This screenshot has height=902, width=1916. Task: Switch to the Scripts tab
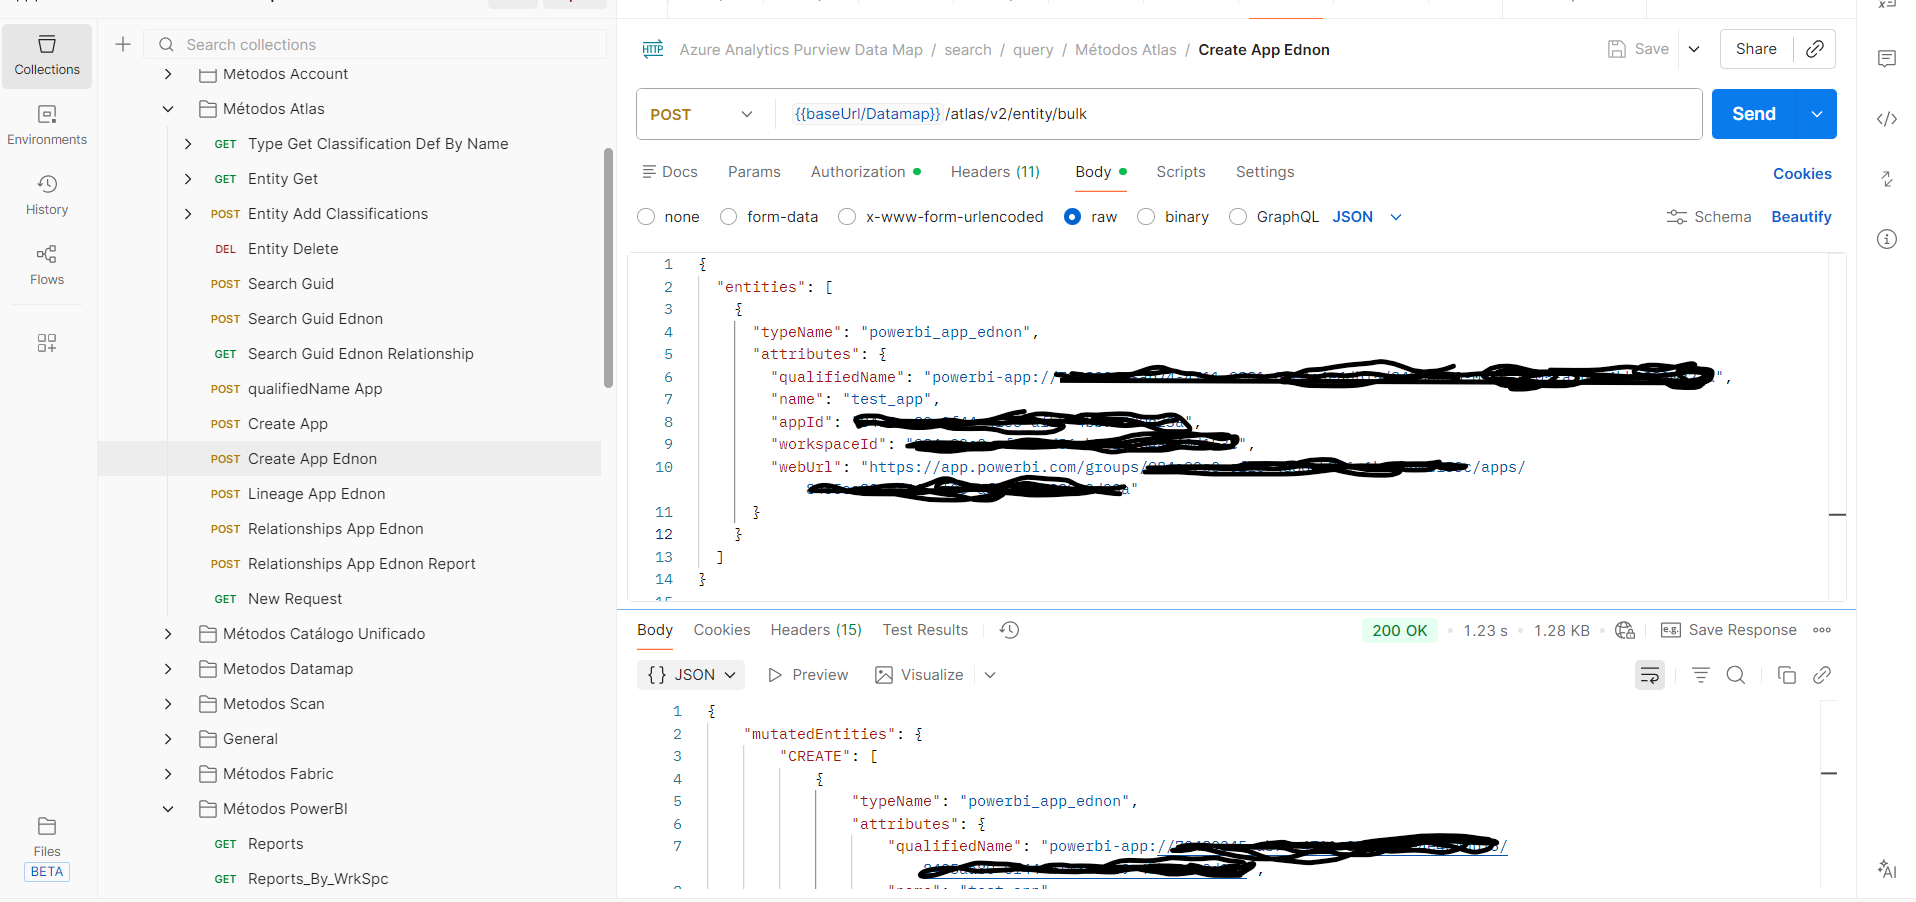click(x=1181, y=172)
